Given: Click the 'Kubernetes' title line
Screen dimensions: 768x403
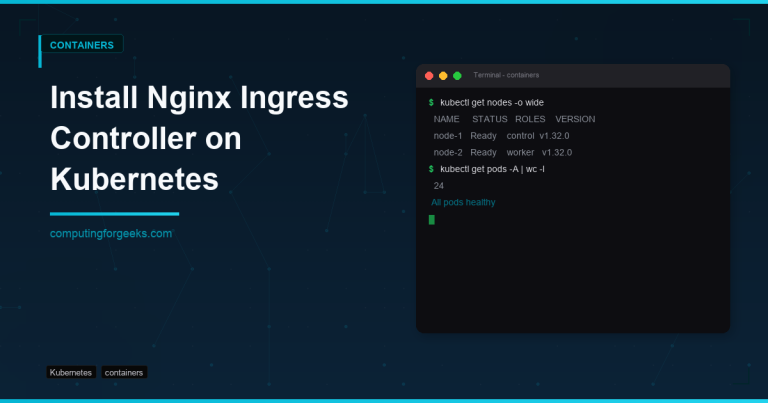Looking at the screenshot, I should [x=134, y=179].
